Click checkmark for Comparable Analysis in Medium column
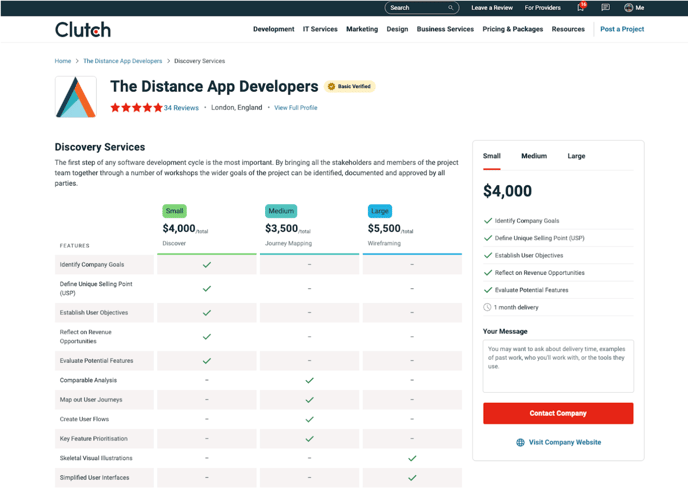Image resolution: width=688 pixels, height=489 pixels. (x=309, y=380)
